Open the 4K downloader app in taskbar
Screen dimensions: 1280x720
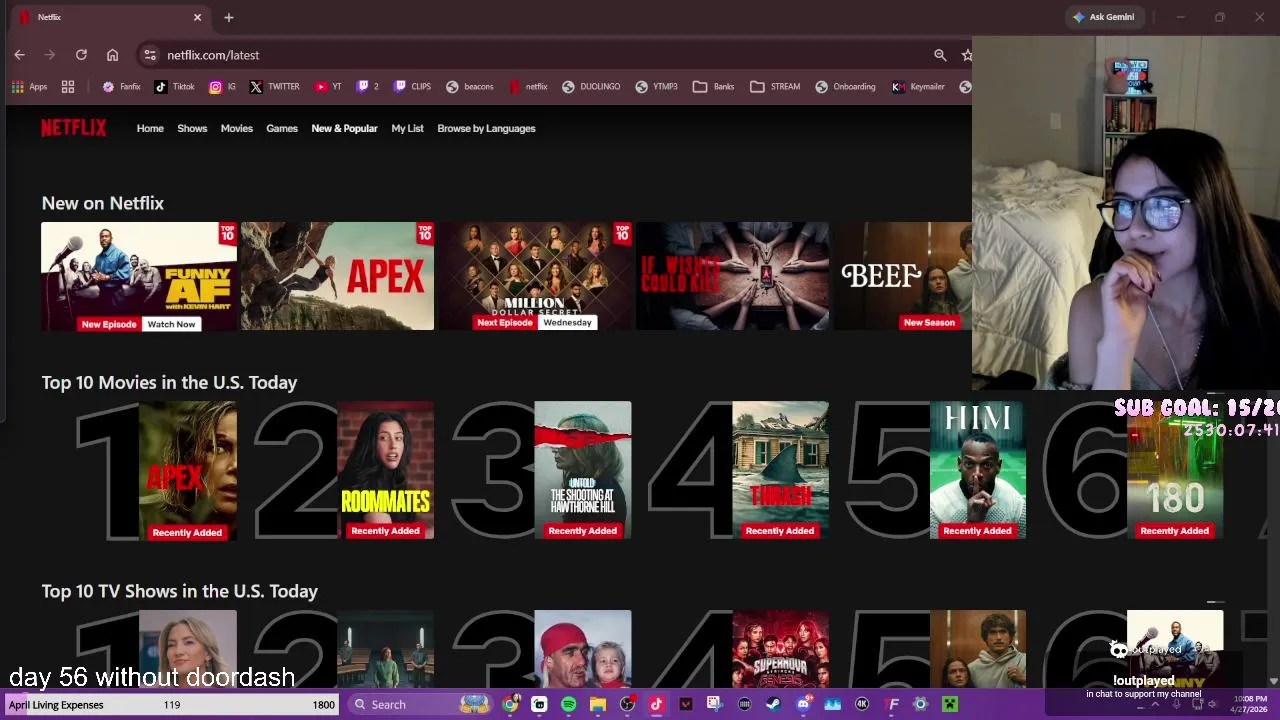(862, 704)
